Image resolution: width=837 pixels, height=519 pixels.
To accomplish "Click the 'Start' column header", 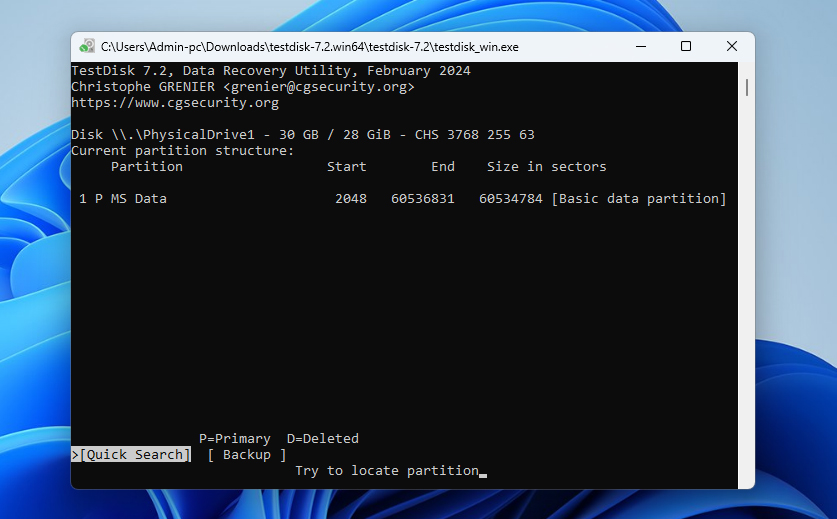I will coord(347,167).
